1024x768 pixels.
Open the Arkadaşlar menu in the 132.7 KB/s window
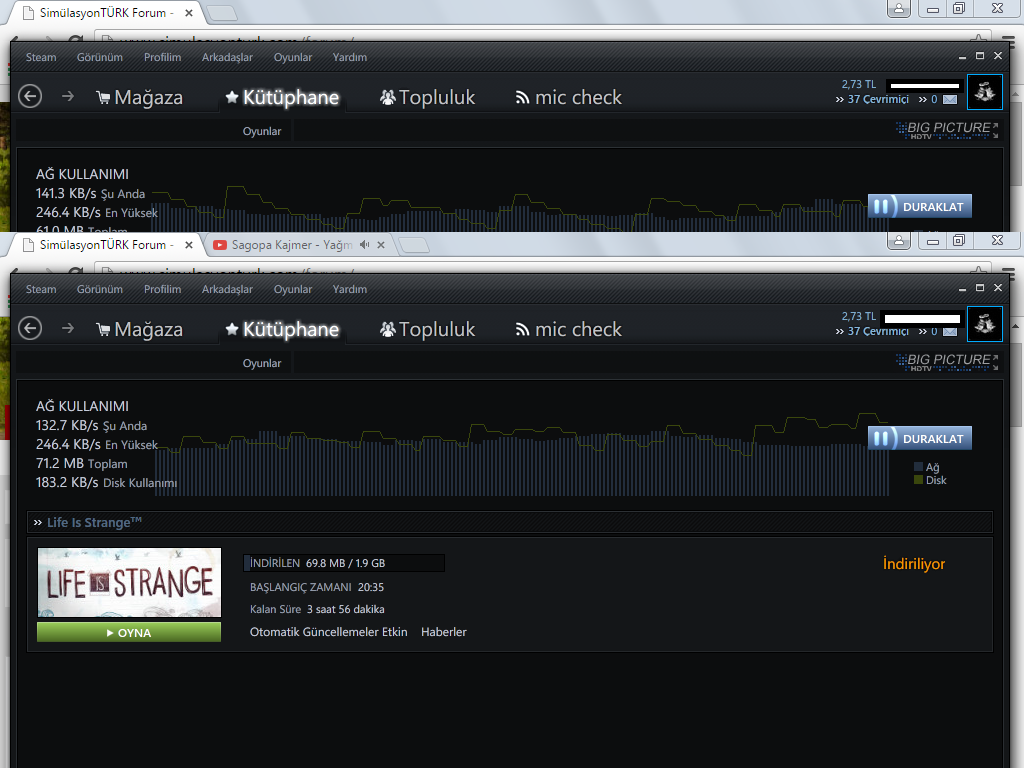coord(227,289)
